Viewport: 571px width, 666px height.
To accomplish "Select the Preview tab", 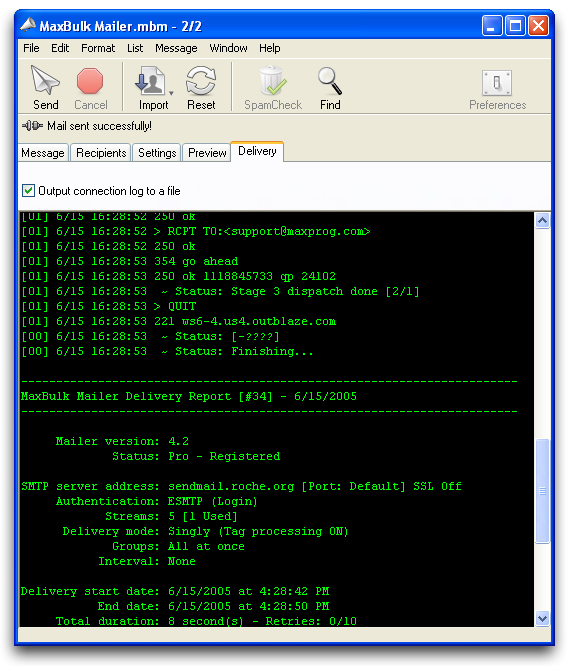I will pos(207,153).
